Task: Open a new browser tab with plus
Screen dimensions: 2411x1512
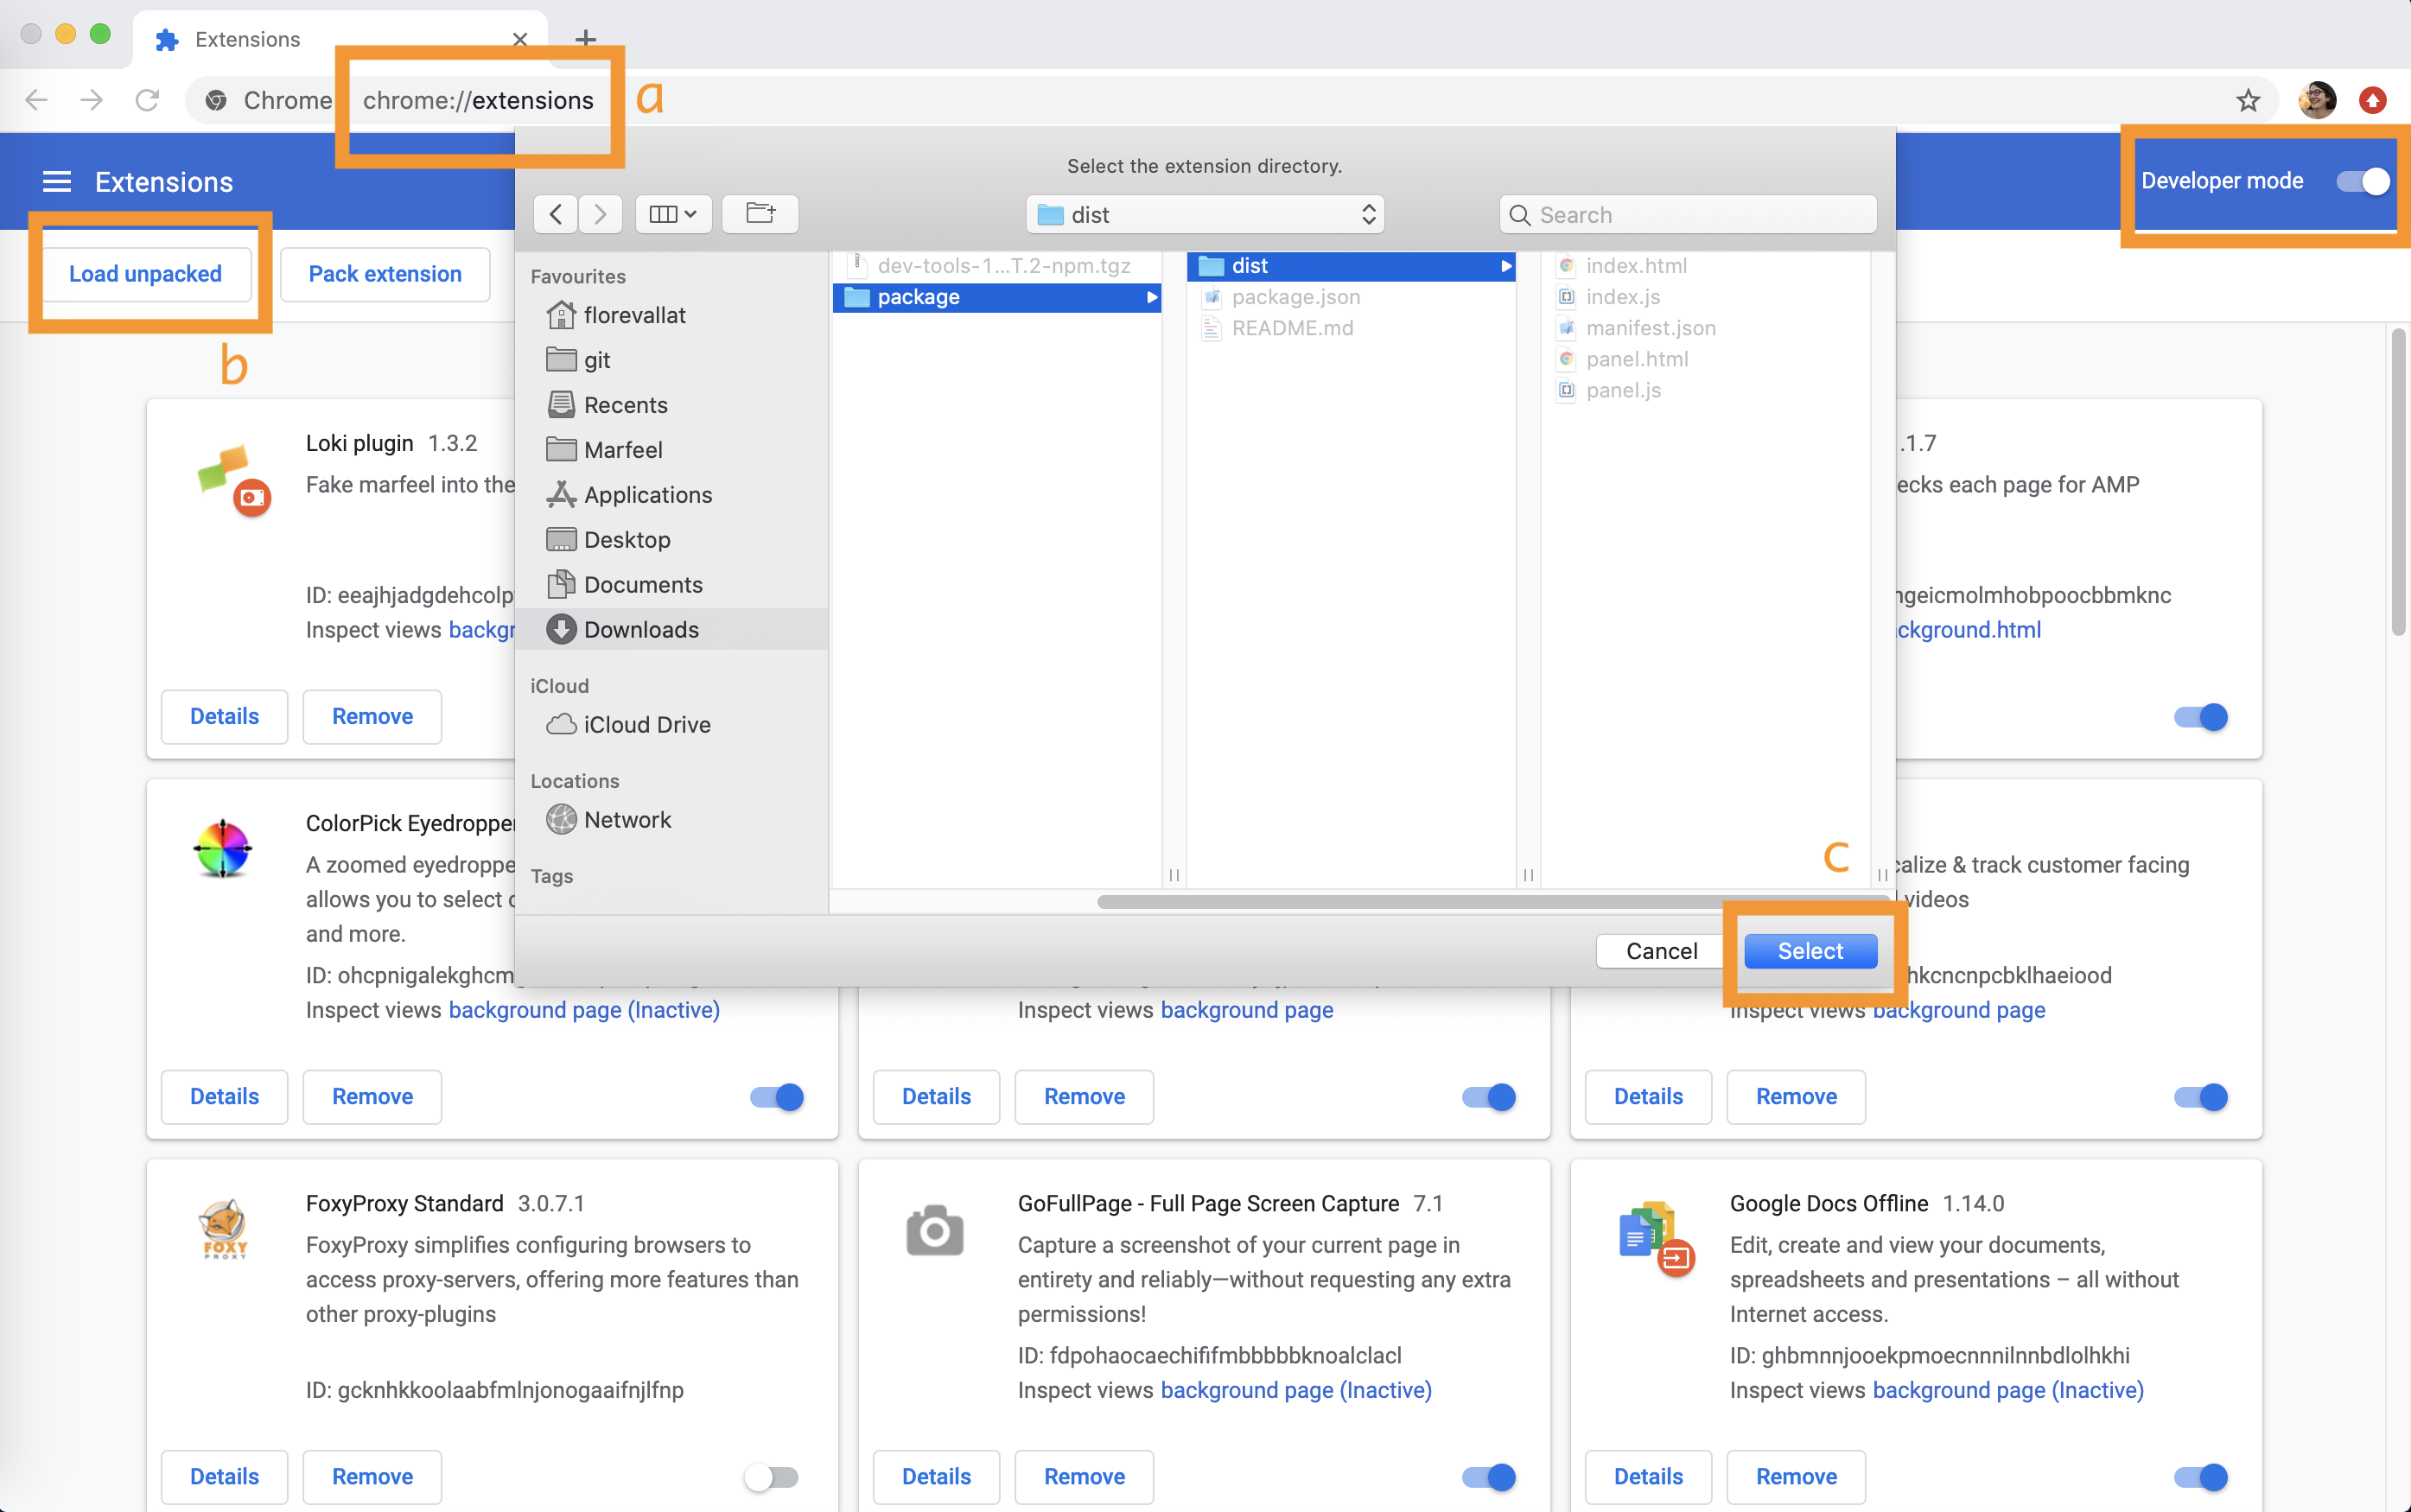Action: (x=586, y=38)
